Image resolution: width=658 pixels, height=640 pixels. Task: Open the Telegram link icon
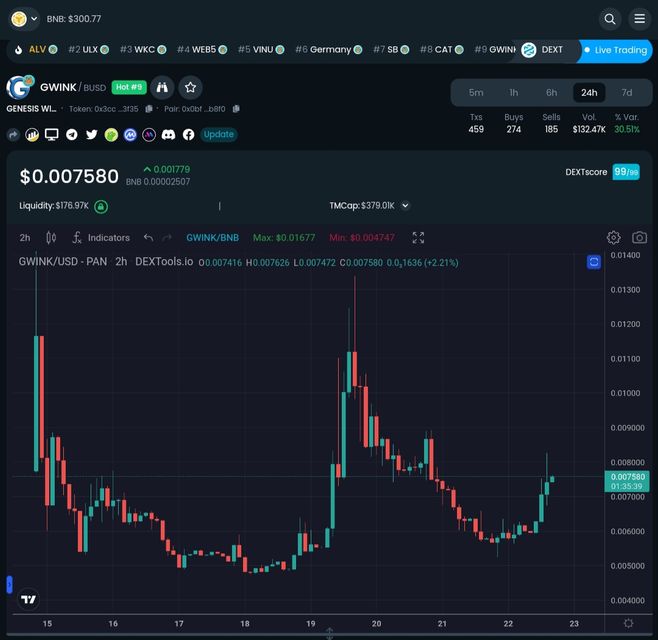[x=72, y=135]
